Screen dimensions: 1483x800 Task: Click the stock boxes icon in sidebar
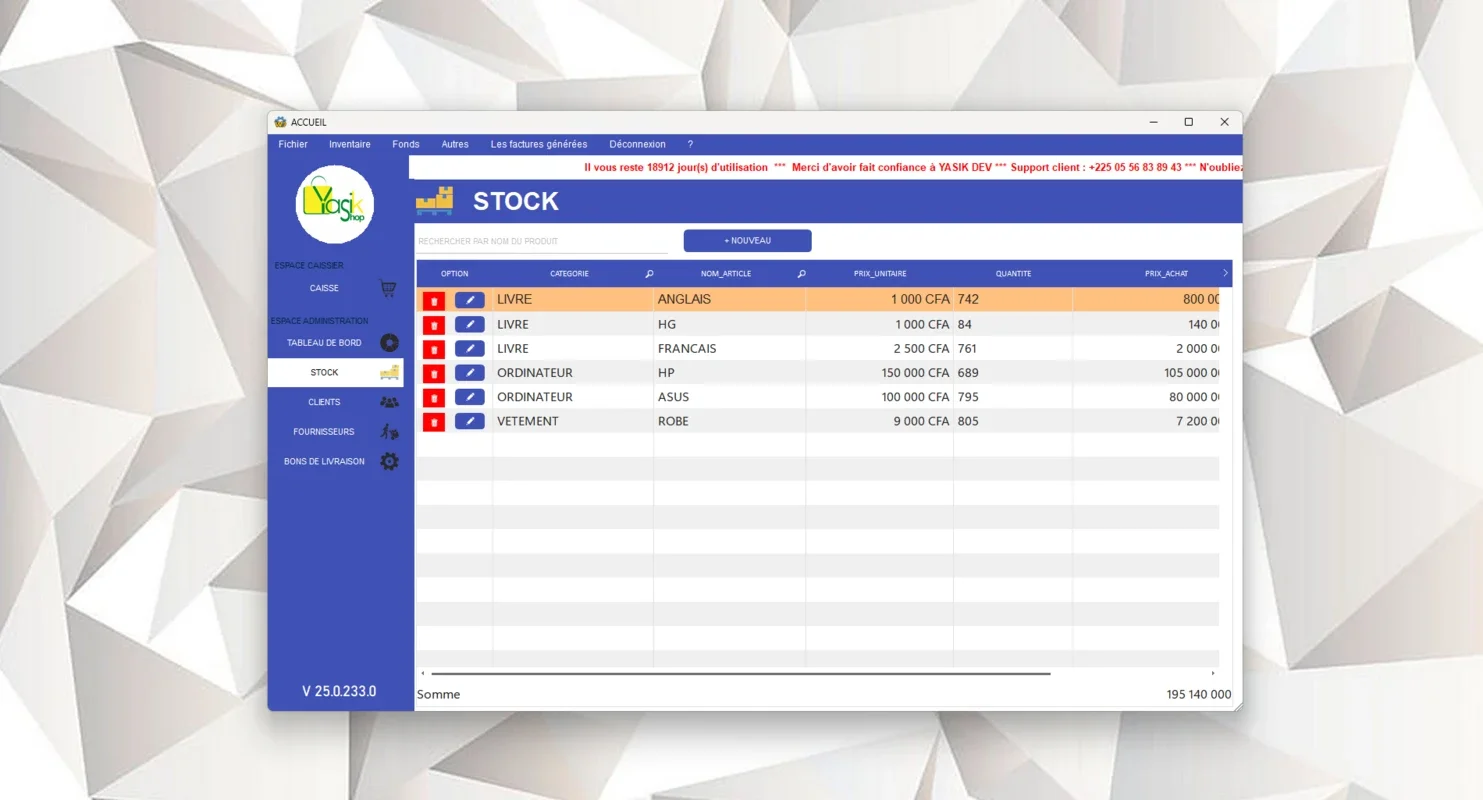[389, 372]
